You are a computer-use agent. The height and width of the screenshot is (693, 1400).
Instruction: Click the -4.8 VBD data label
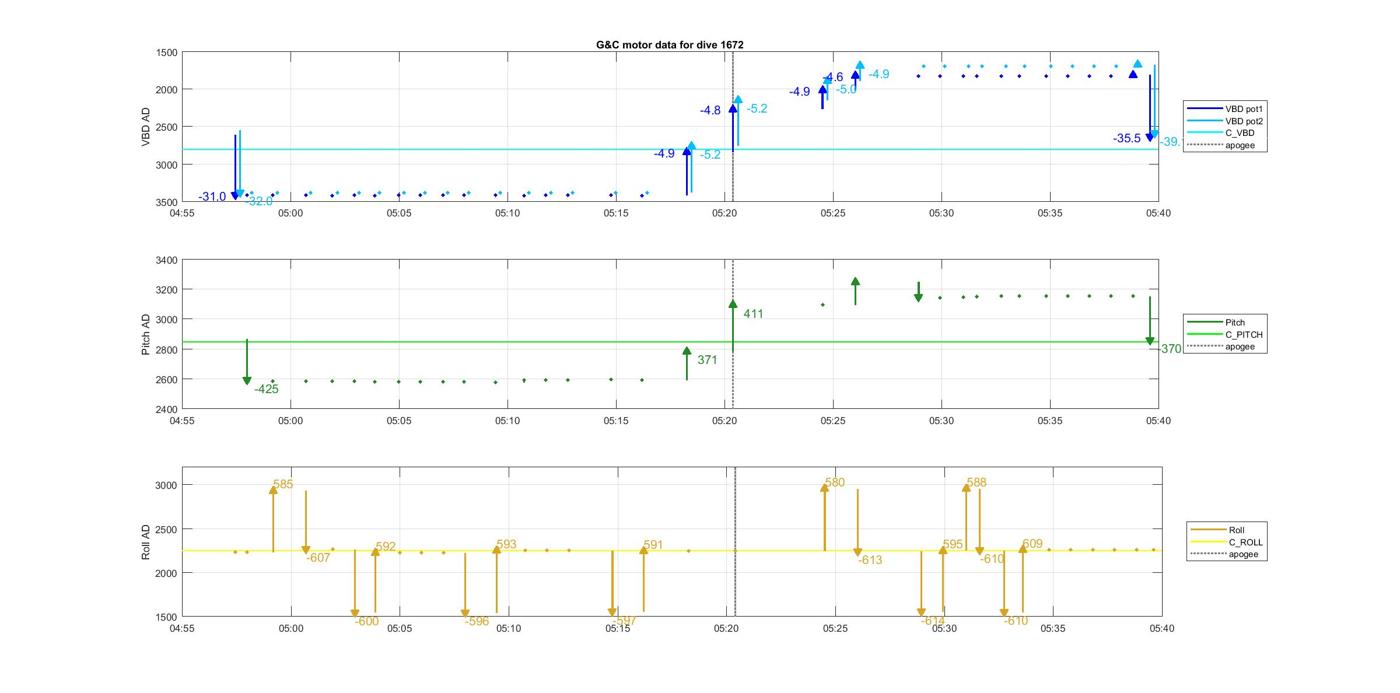(x=710, y=111)
